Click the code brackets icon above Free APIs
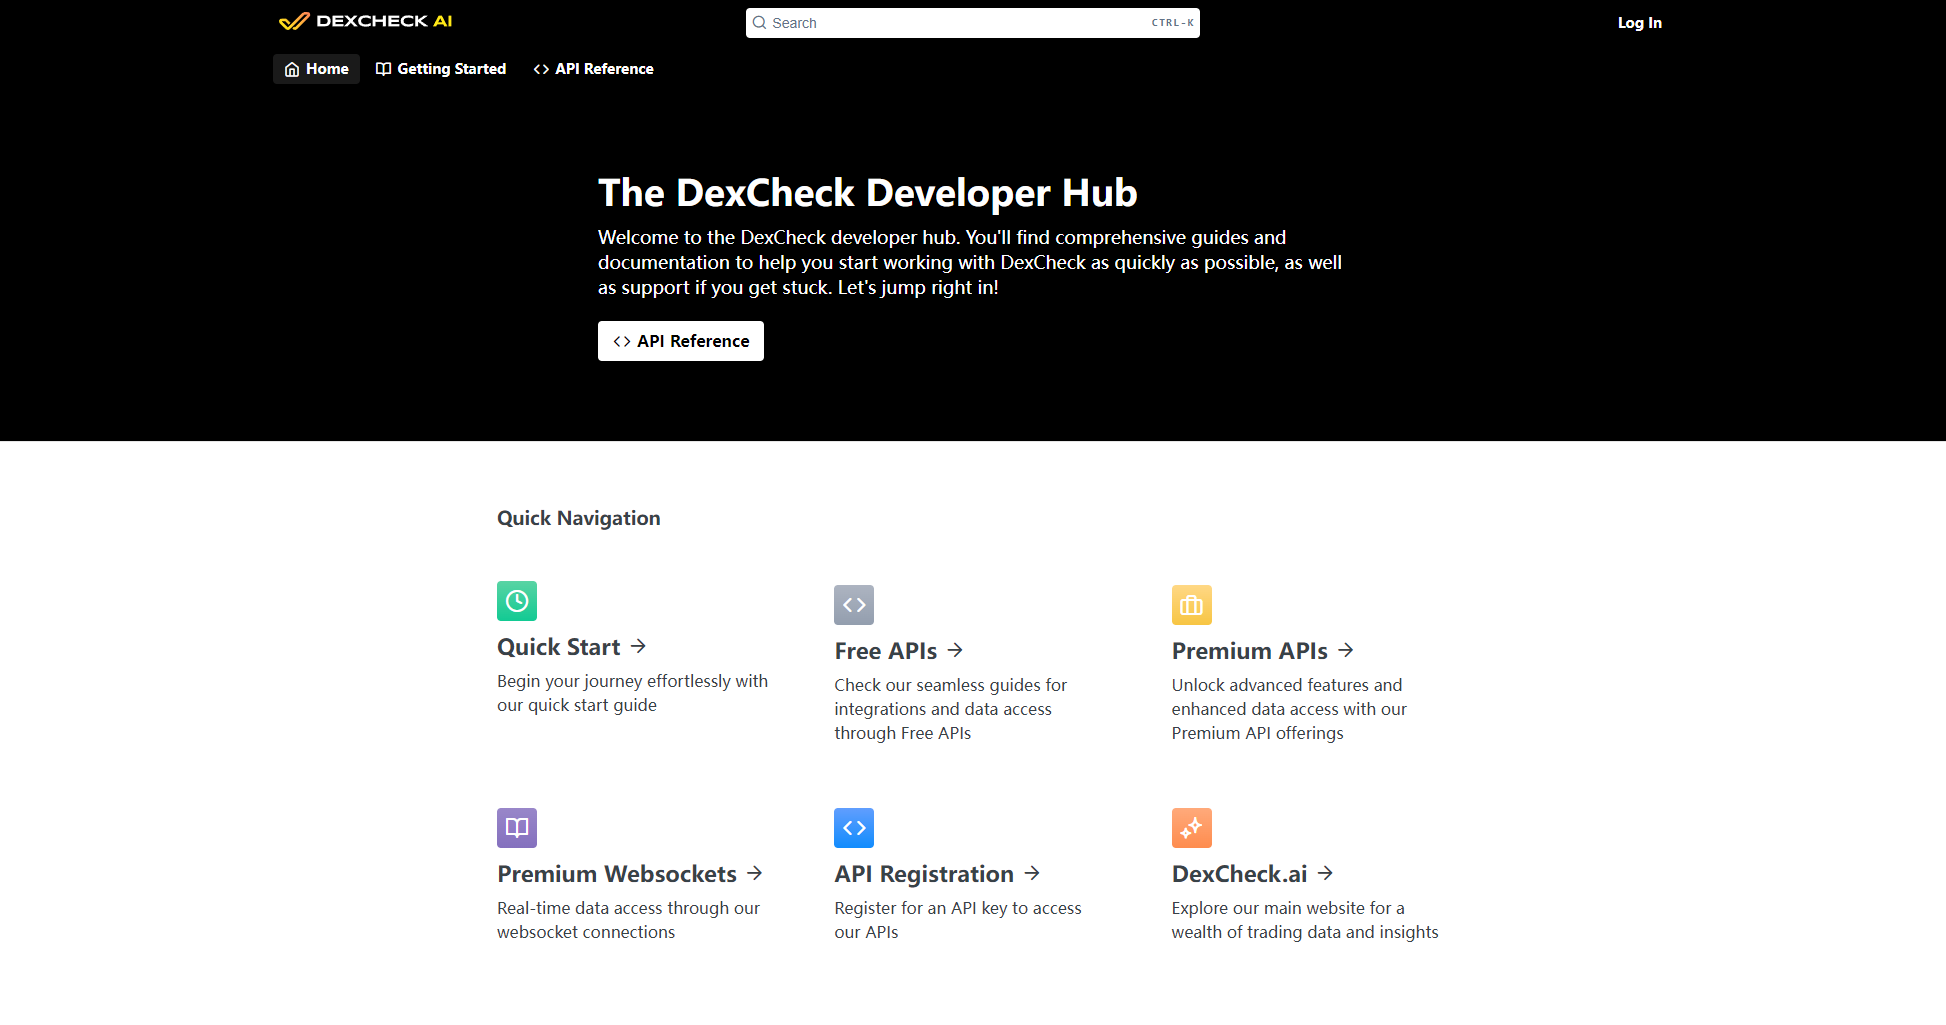 (854, 605)
